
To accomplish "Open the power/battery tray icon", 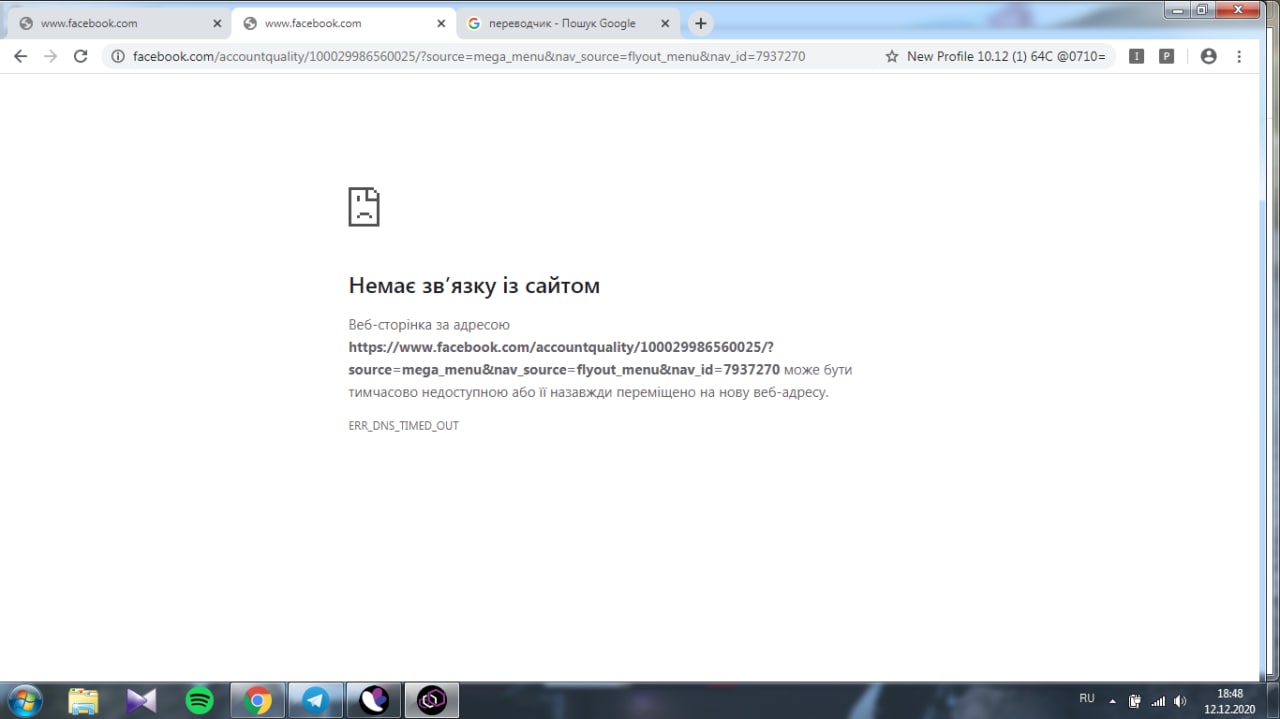I will point(1135,701).
